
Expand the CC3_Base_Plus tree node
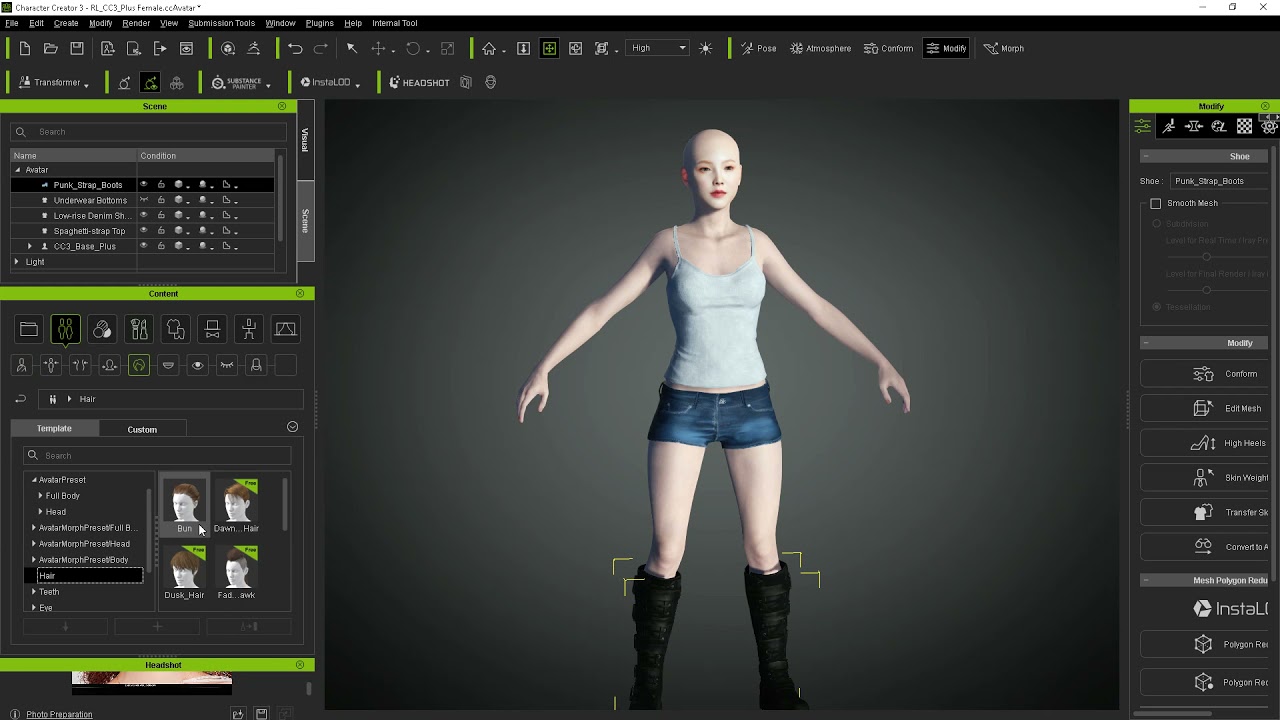pyautogui.click(x=29, y=246)
